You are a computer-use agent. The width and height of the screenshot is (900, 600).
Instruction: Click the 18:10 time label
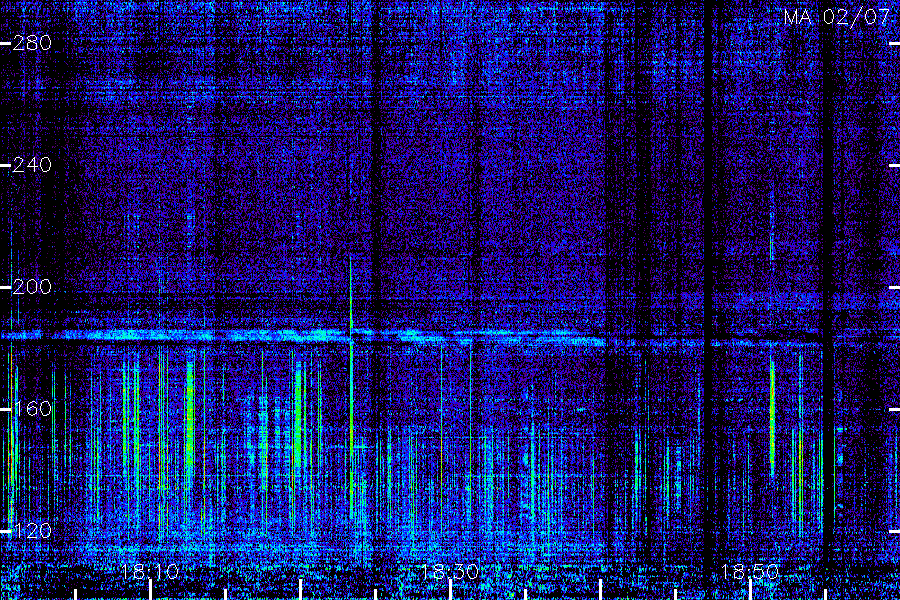(150, 571)
